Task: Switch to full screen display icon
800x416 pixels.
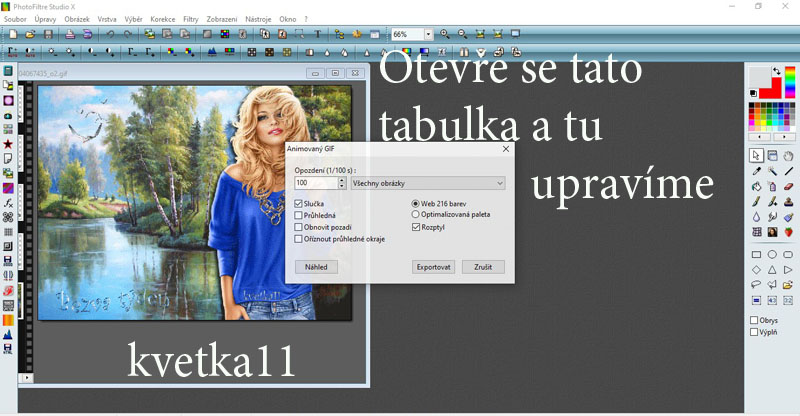Action: (x=515, y=34)
